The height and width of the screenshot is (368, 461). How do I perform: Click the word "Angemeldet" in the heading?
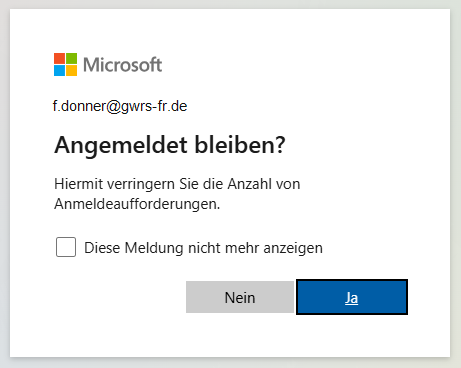(121, 145)
